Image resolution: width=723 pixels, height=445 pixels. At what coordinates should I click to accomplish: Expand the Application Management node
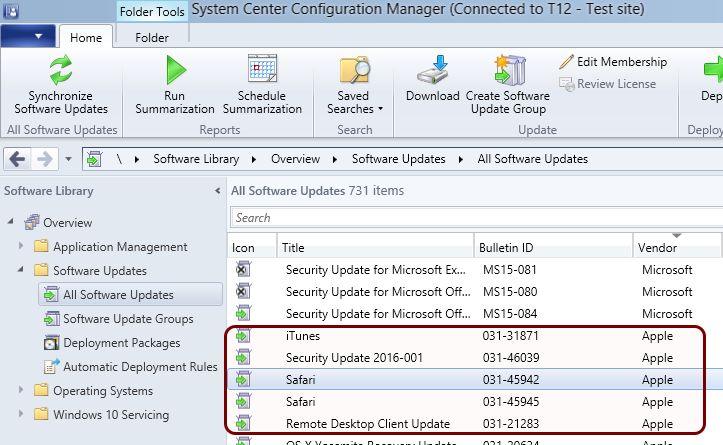(21, 246)
